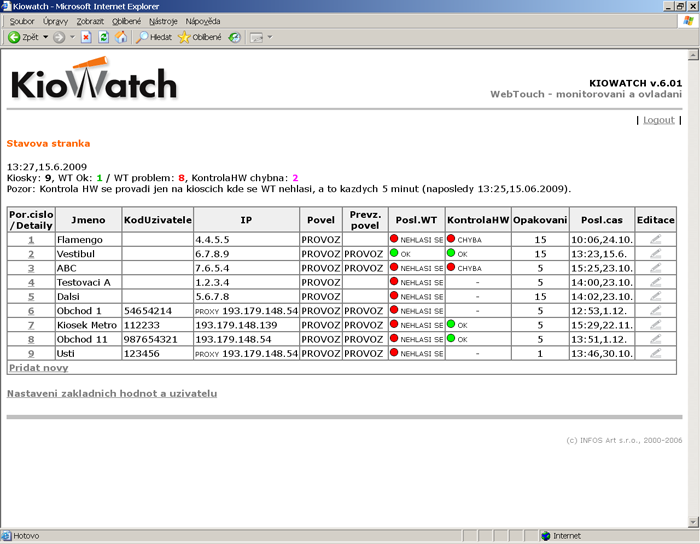The image size is (700, 544).
Task: Expand the Zpět back history dropdown arrow
Action: (x=45, y=37)
